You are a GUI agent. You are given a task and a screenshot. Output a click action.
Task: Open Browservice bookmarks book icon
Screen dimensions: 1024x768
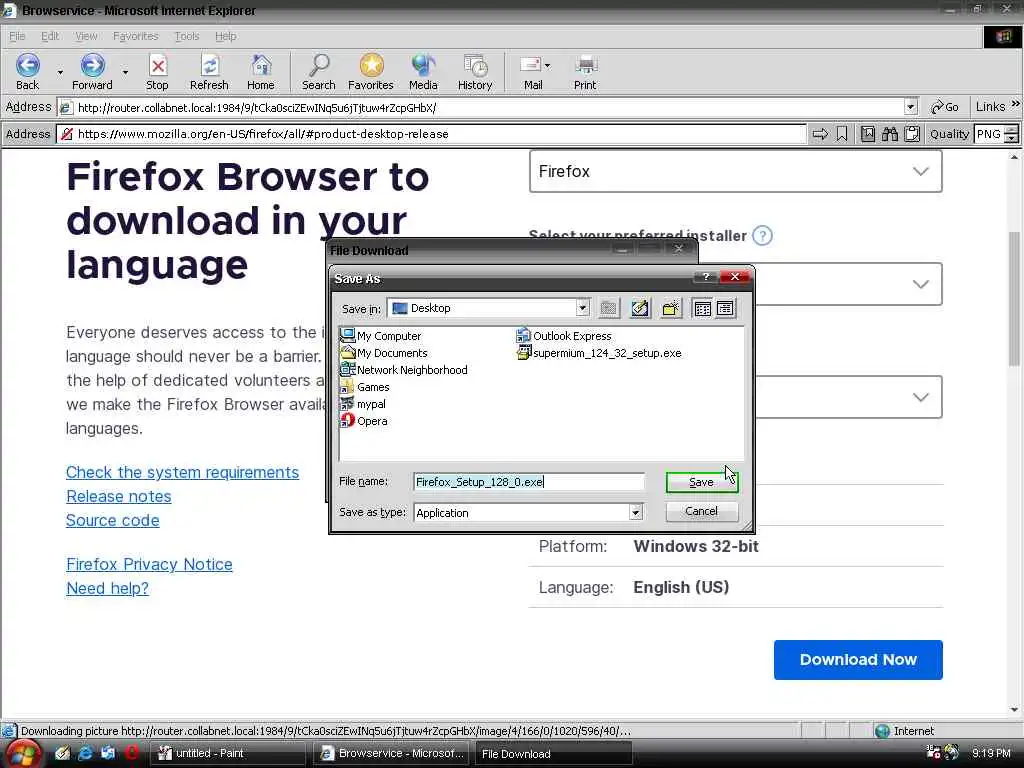[x=868, y=134]
